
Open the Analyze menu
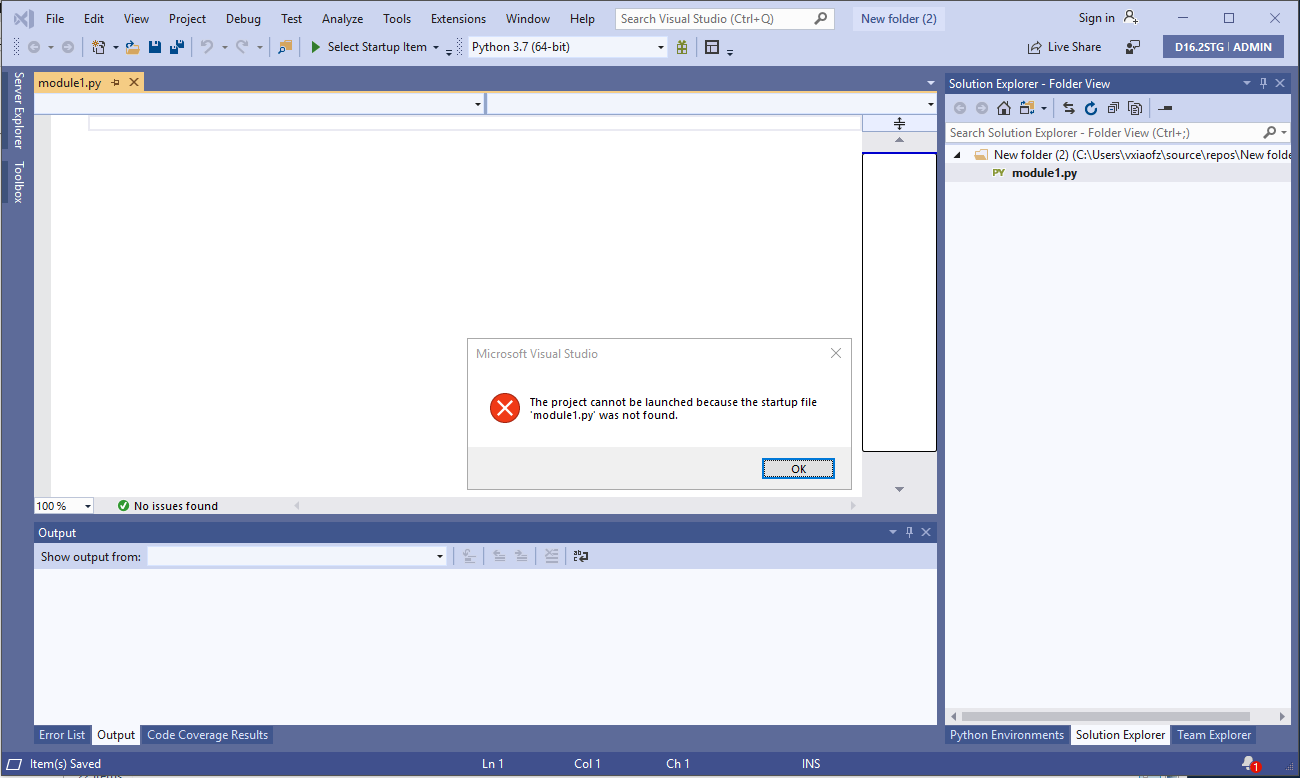click(342, 19)
